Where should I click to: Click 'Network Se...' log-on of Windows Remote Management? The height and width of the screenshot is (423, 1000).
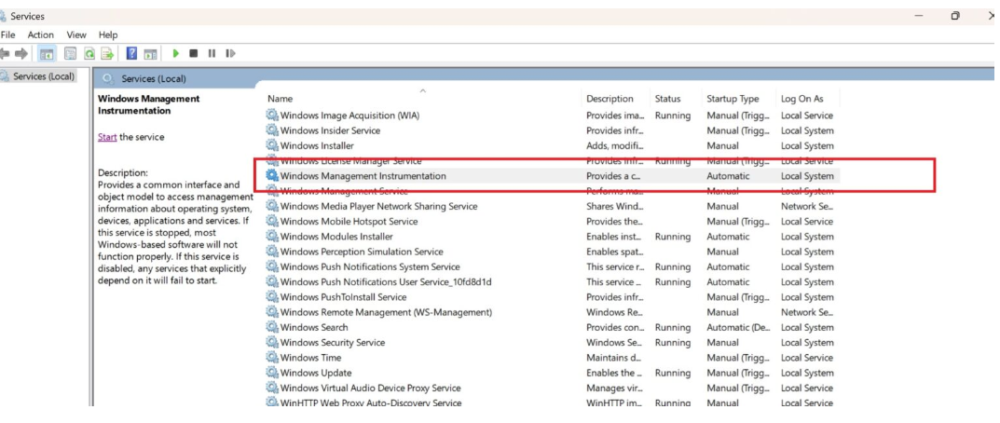807,313
